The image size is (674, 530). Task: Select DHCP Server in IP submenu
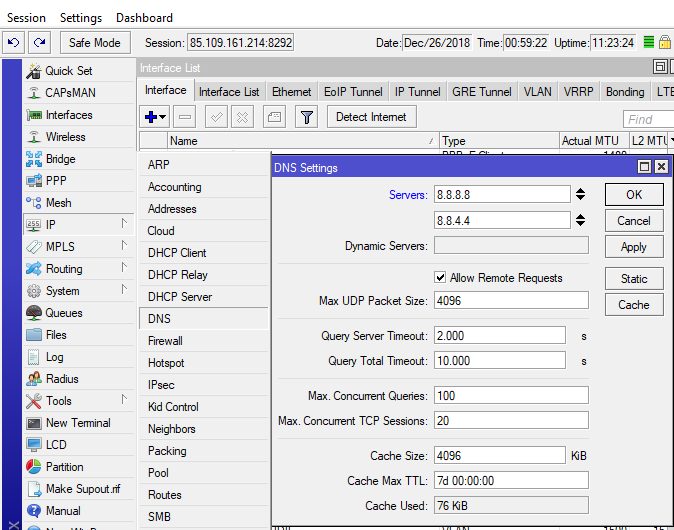pos(204,297)
